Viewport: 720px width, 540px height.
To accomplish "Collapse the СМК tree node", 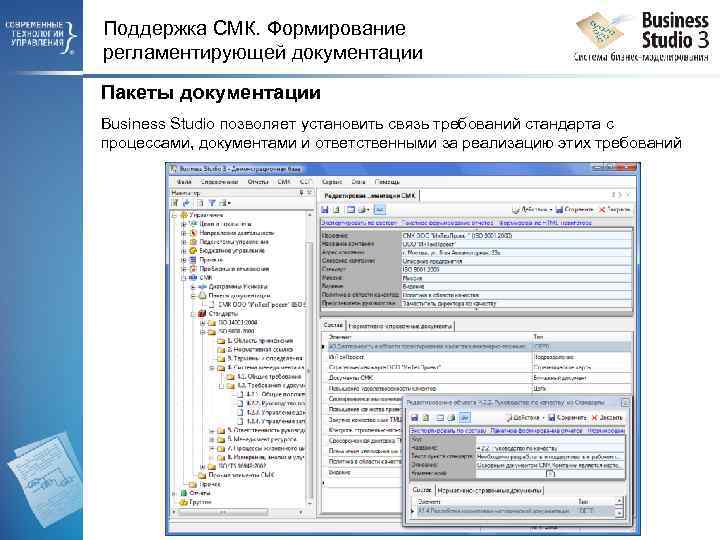I will pyautogui.click(x=184, y=278).
